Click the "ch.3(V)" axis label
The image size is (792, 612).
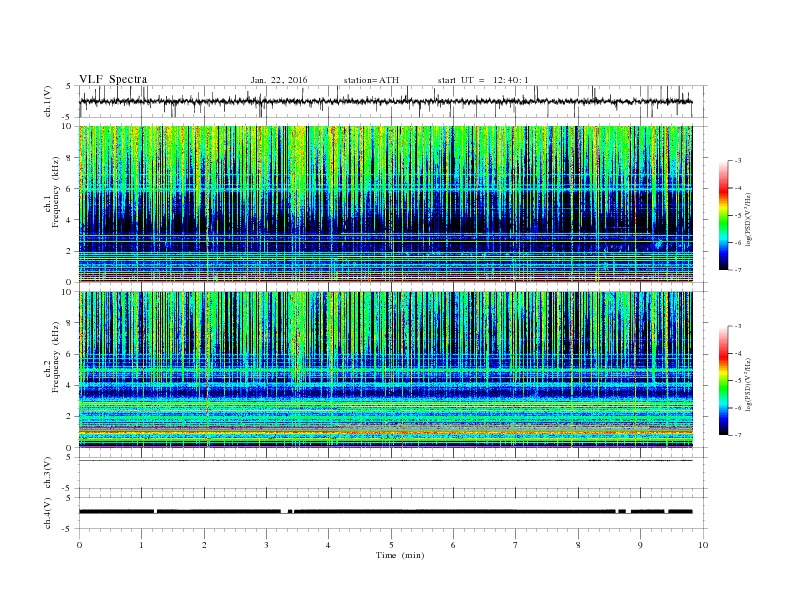48,473
